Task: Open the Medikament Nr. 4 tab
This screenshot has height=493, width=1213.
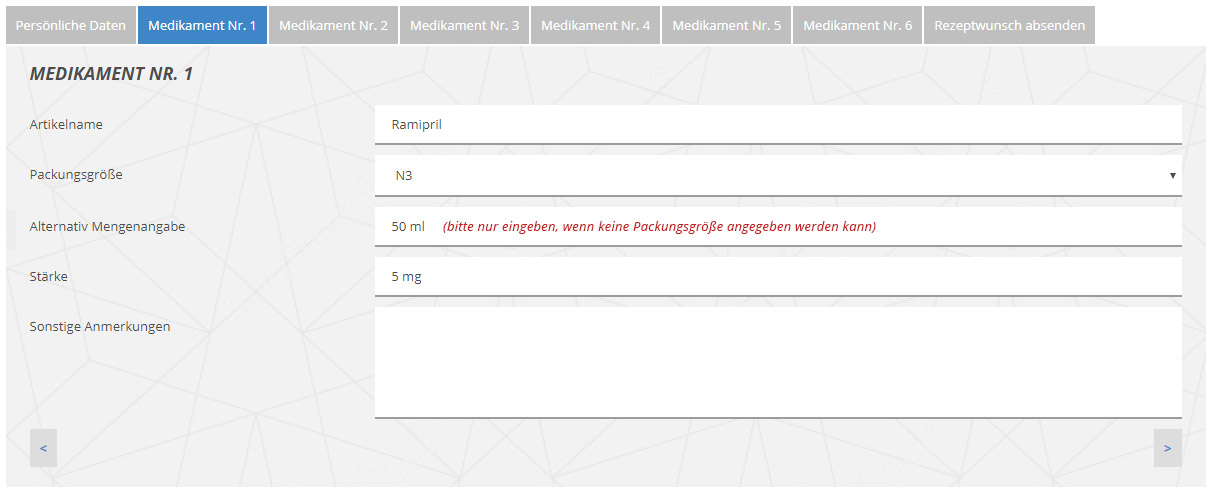Action: pos(595,26)
